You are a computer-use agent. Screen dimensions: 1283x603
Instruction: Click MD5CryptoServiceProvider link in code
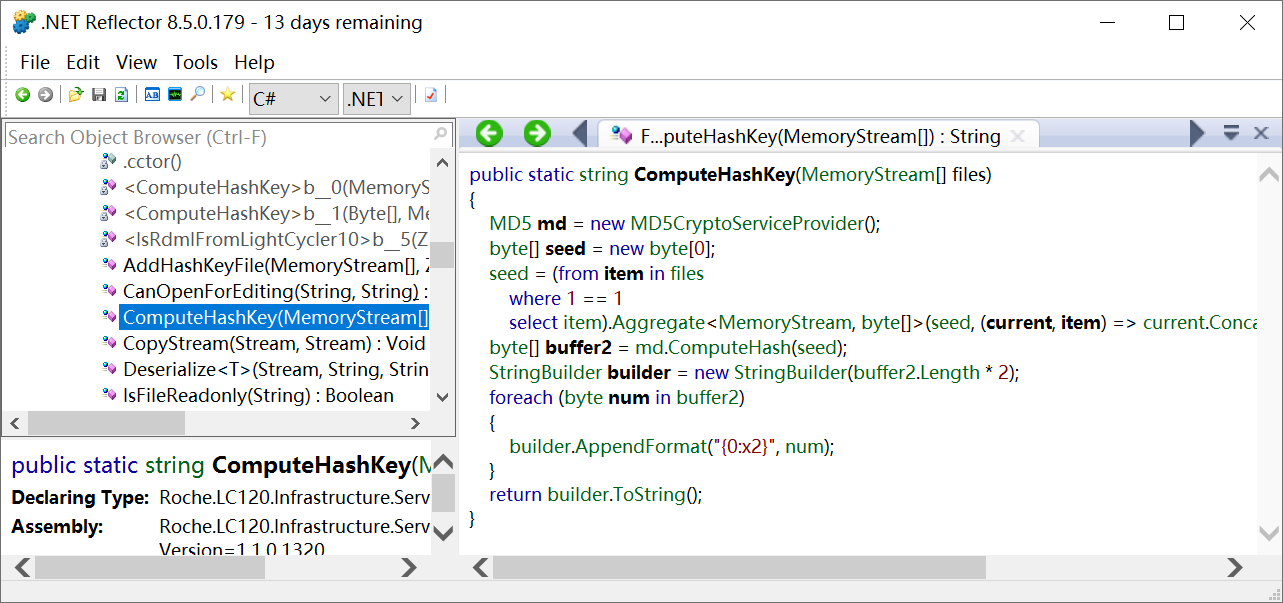(747, 223)
